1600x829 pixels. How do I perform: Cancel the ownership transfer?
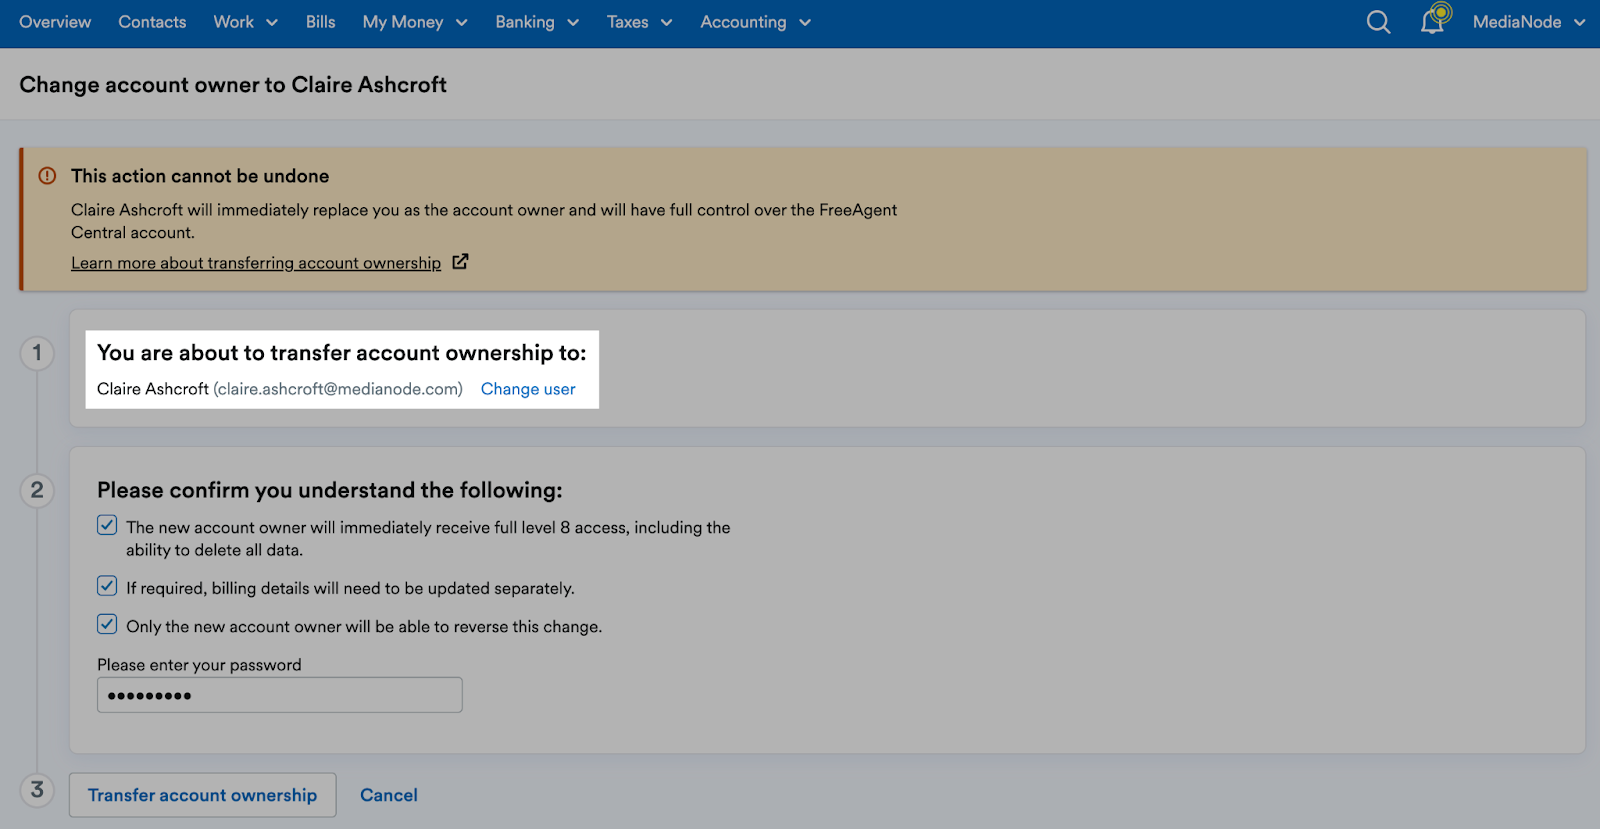389,795
